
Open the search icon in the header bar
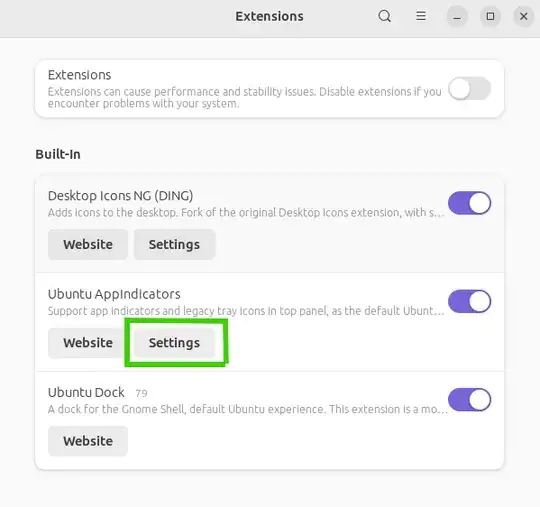[x=384, y=16]
